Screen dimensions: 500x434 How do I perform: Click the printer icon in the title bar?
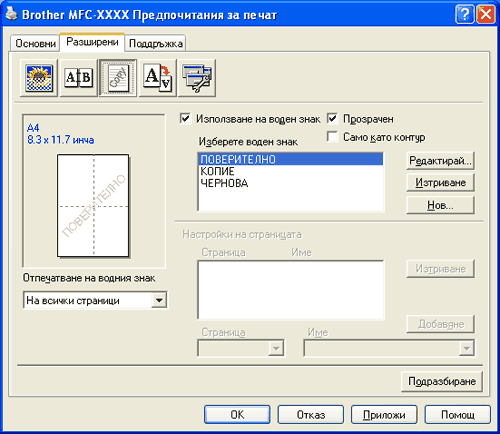point(11,14)
